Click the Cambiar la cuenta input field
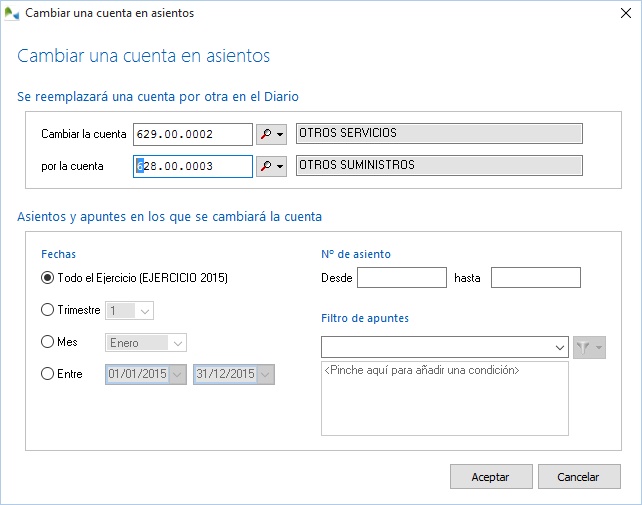 click(192, 134)
